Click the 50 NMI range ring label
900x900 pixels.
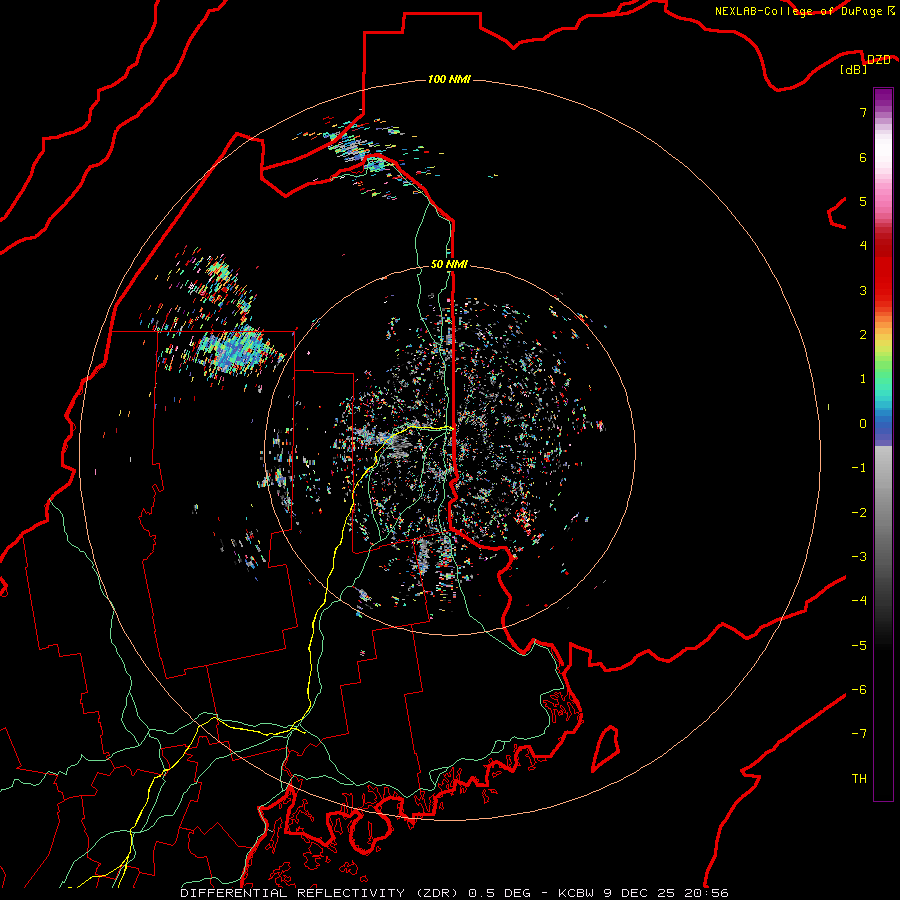tap(449, 264)
